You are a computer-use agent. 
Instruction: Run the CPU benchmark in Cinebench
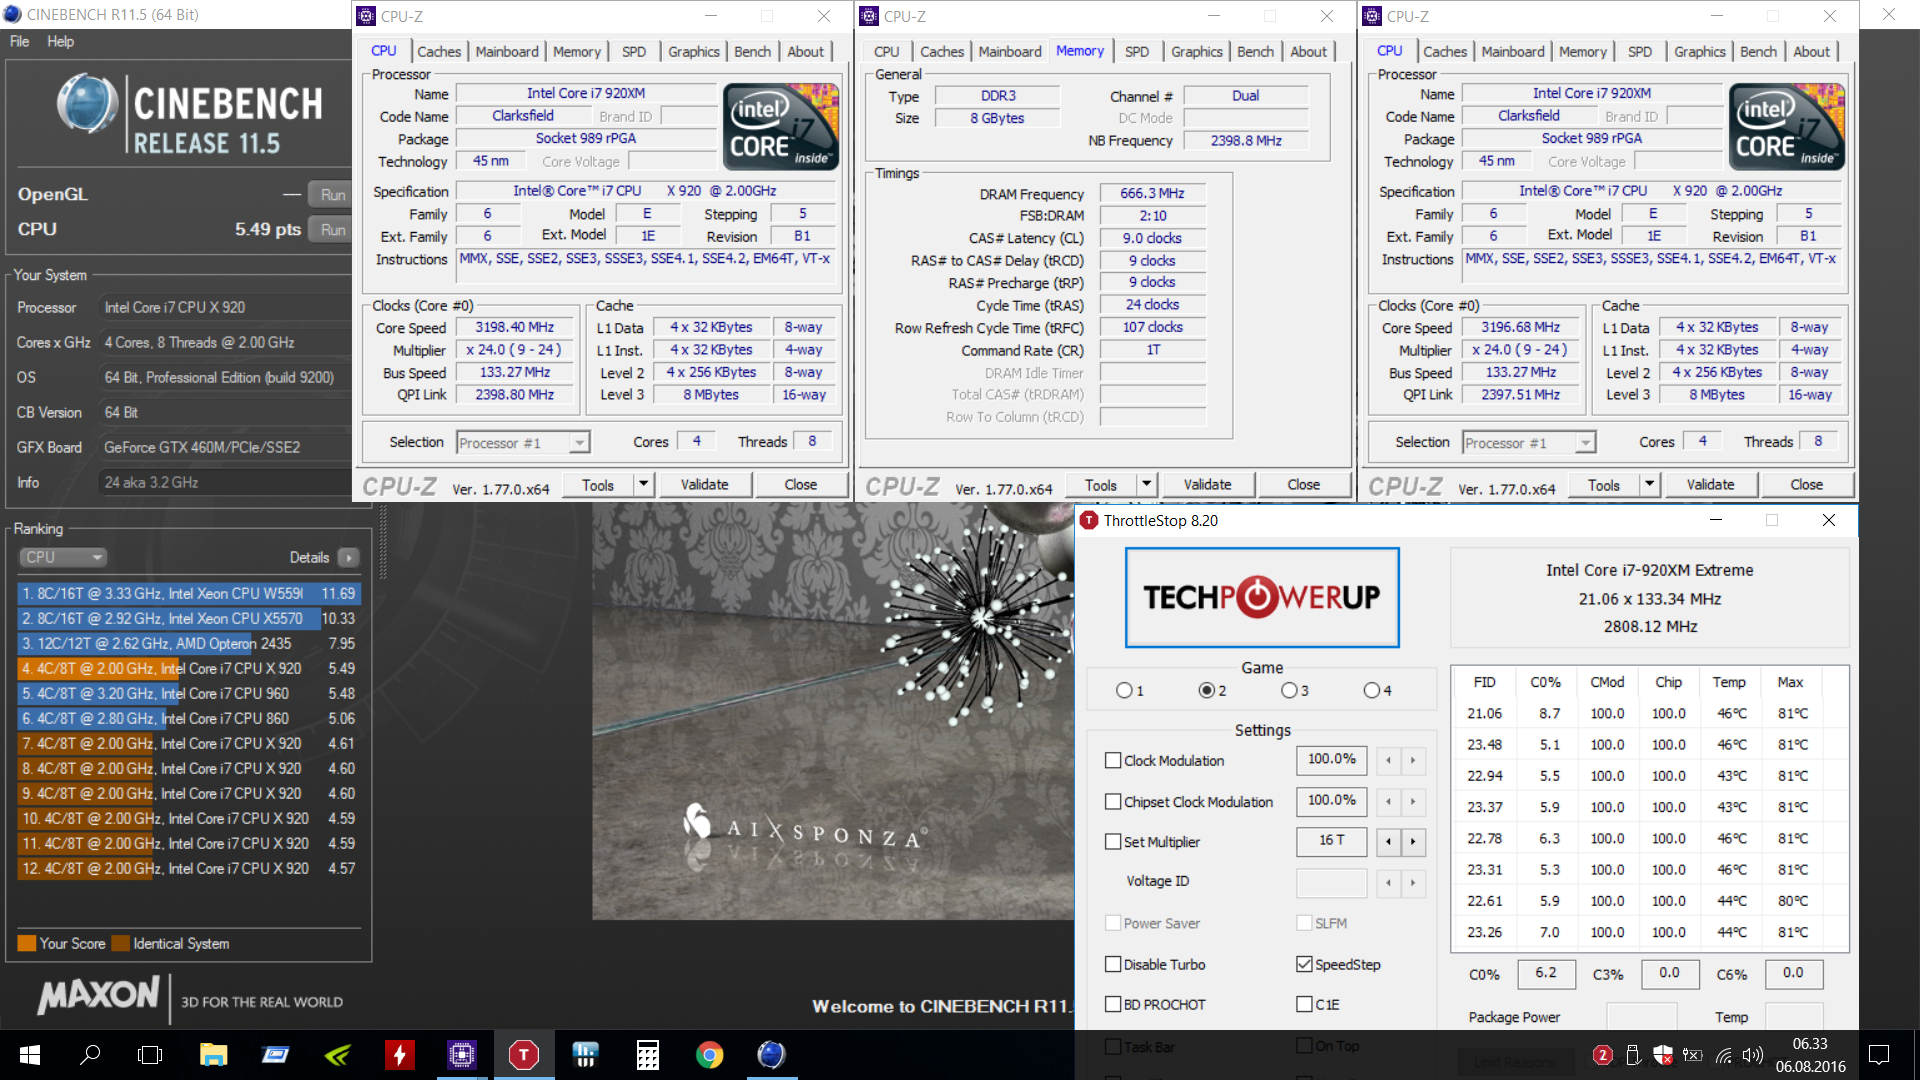pos(332,229)
